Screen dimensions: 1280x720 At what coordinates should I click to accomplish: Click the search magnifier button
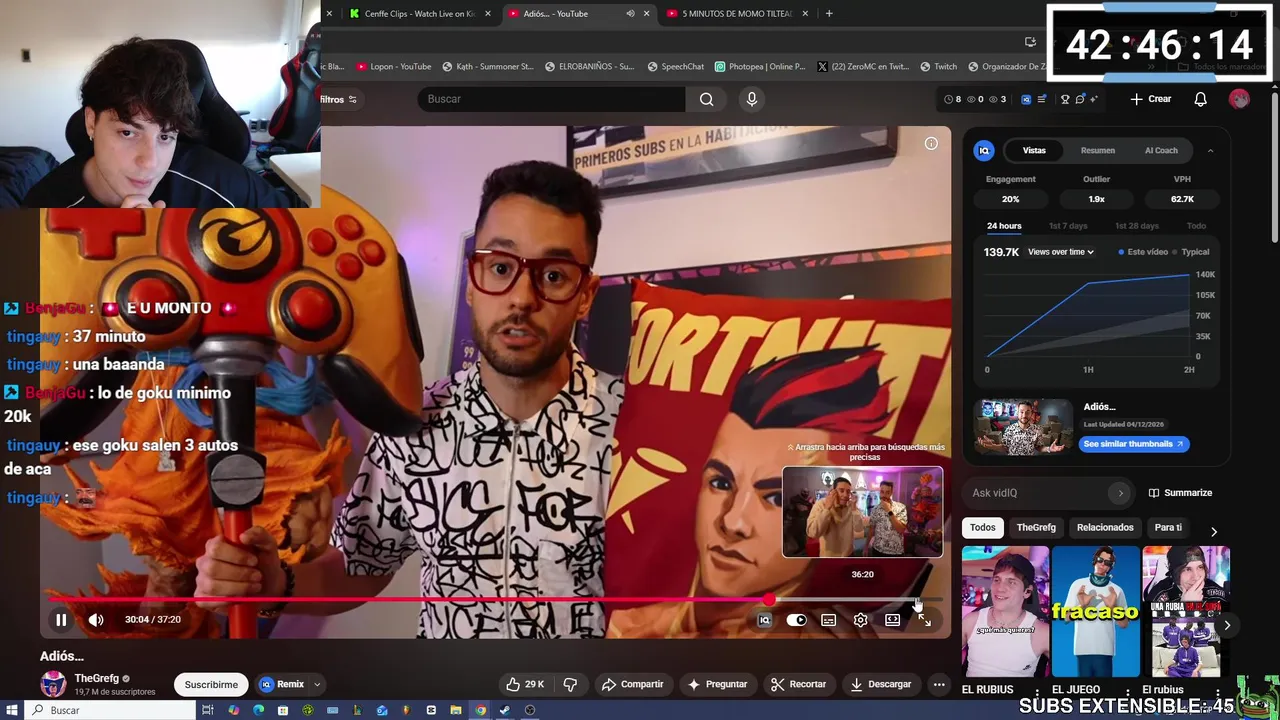pyautogui.click(x=706, y=99)
